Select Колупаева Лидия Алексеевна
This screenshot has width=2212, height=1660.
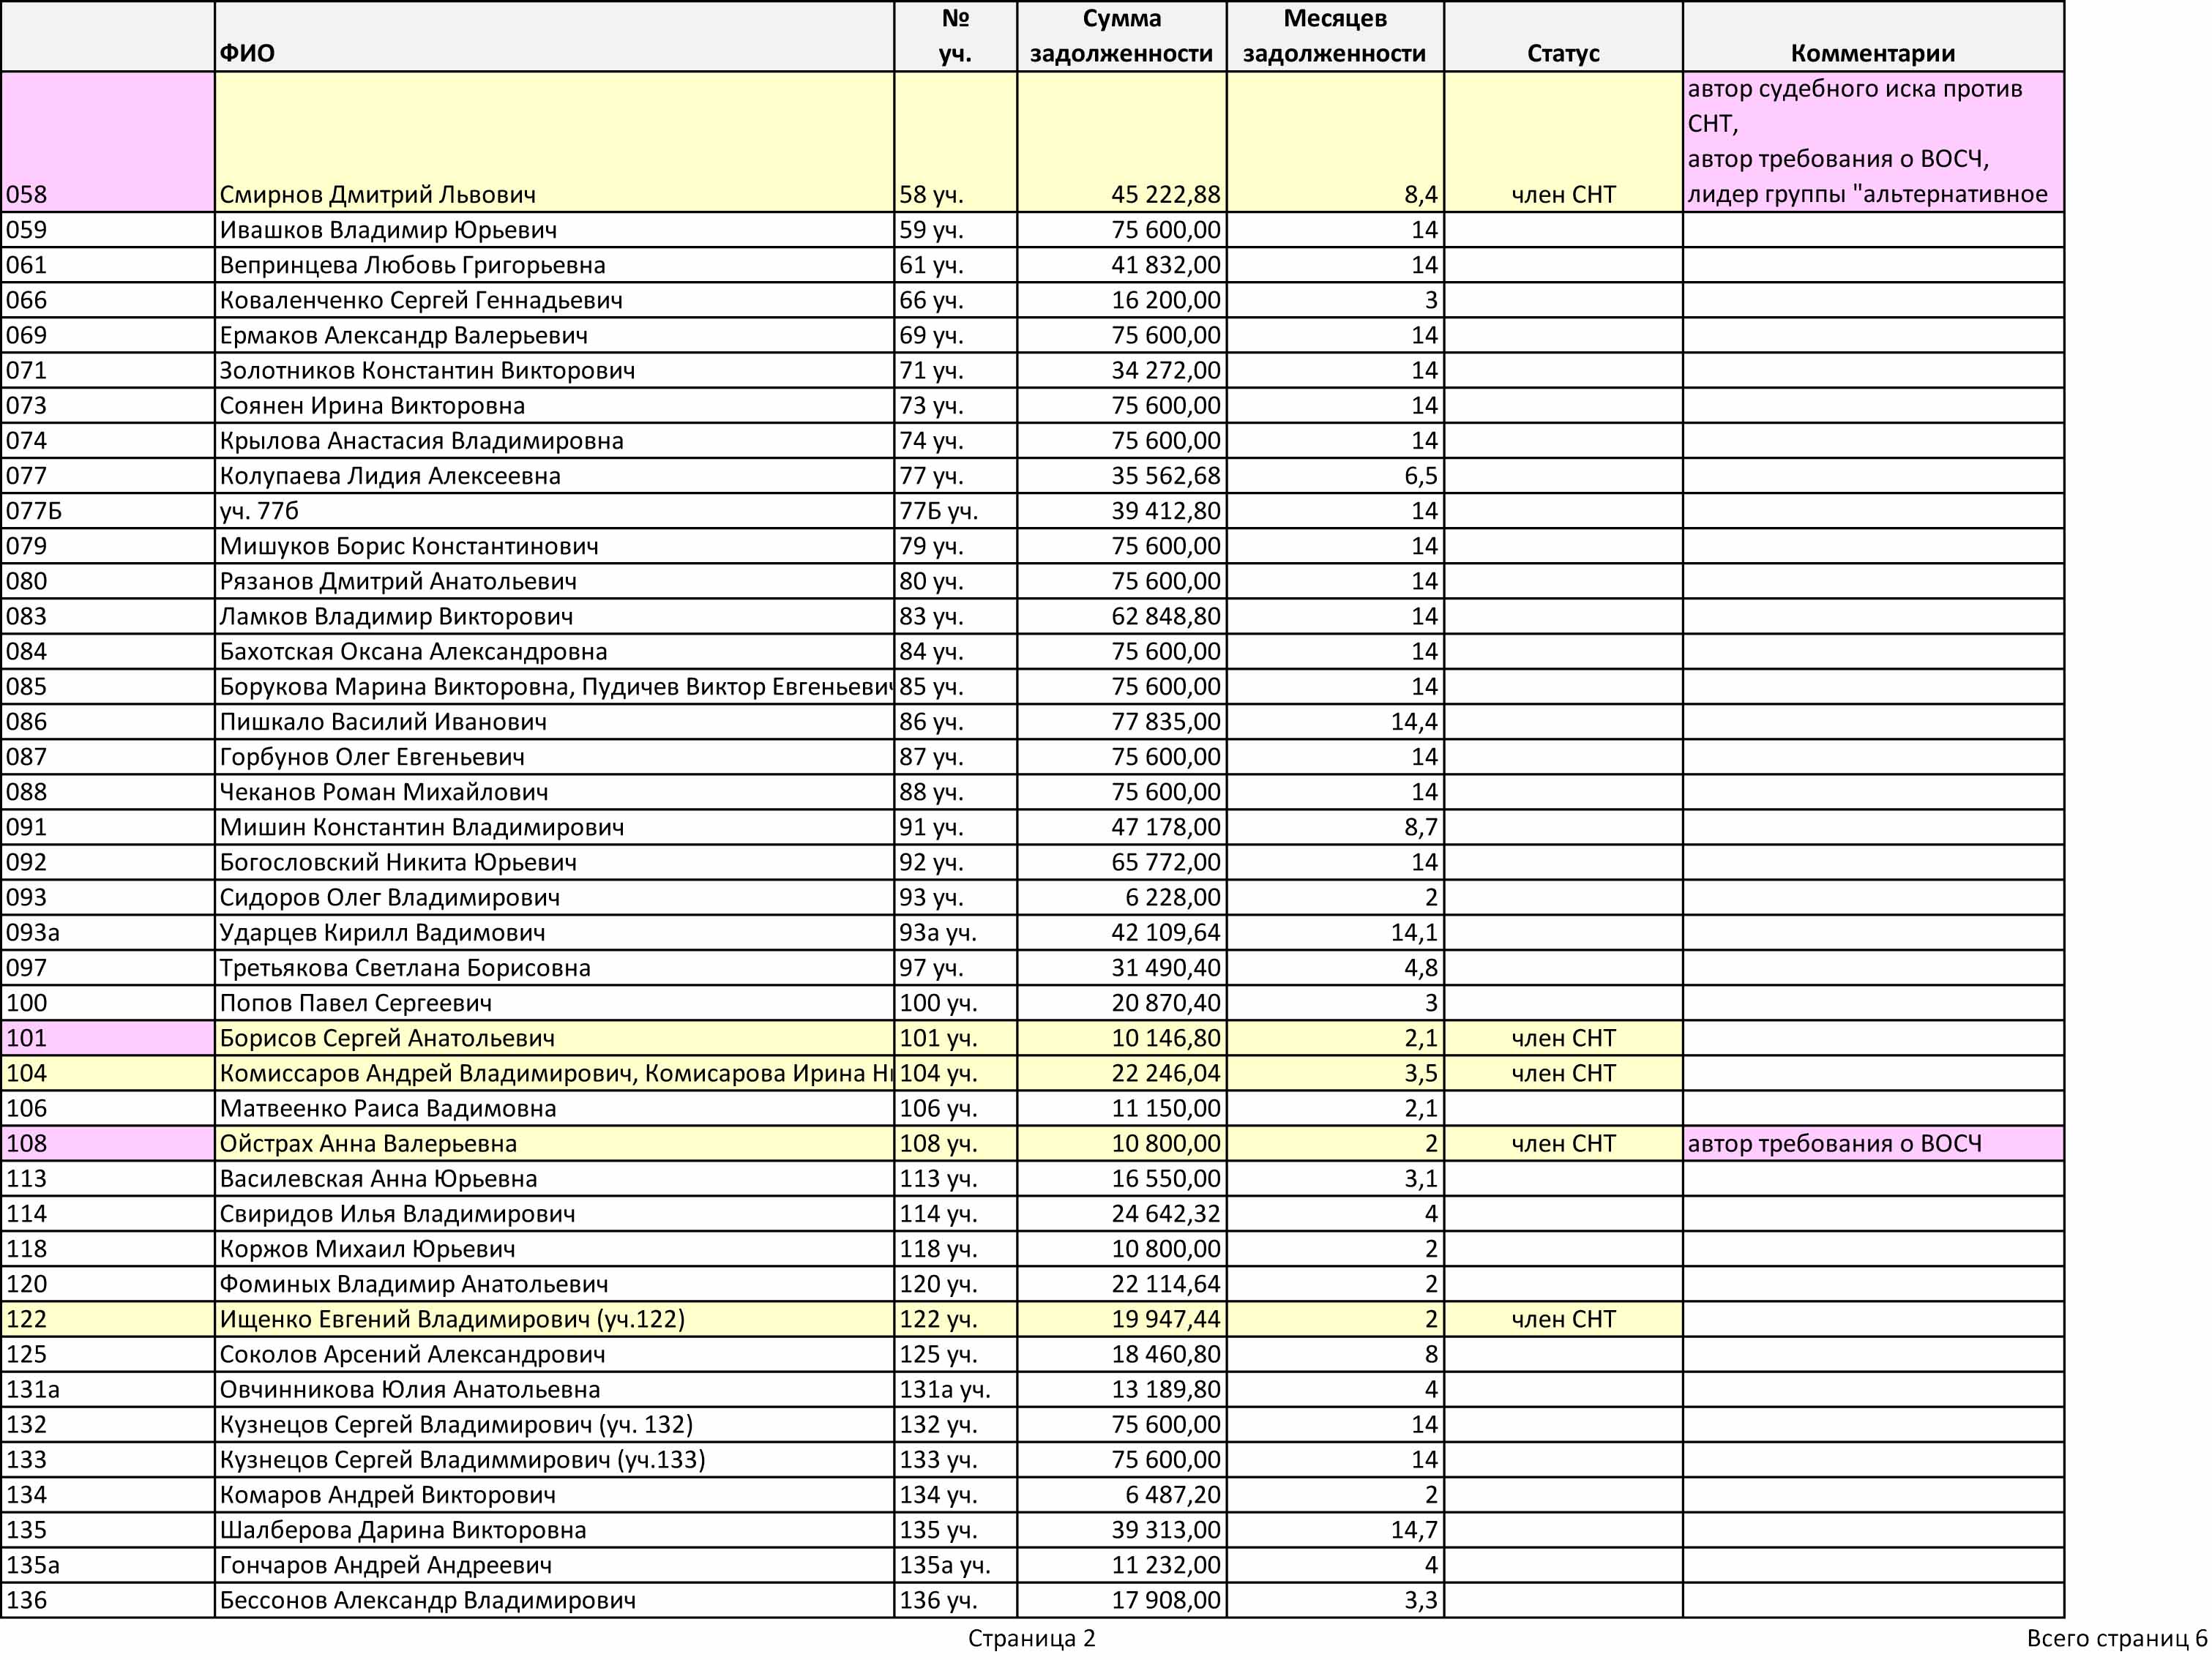click(390, 476)
